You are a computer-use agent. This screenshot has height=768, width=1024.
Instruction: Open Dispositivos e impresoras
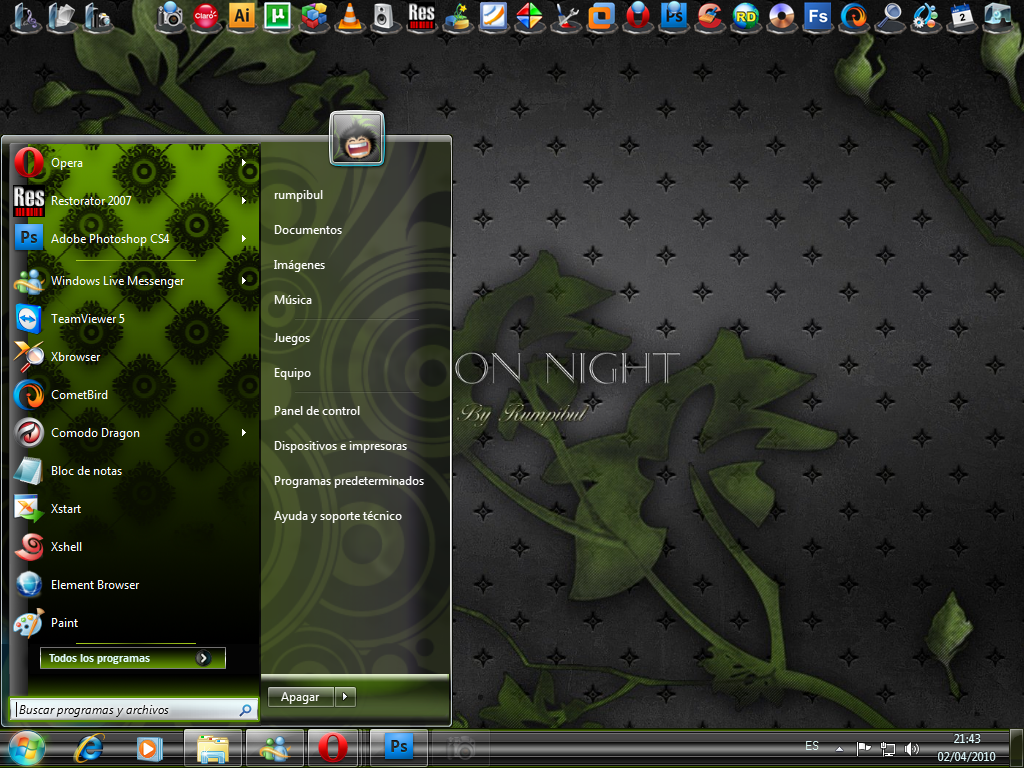click(x=340, y=446)
